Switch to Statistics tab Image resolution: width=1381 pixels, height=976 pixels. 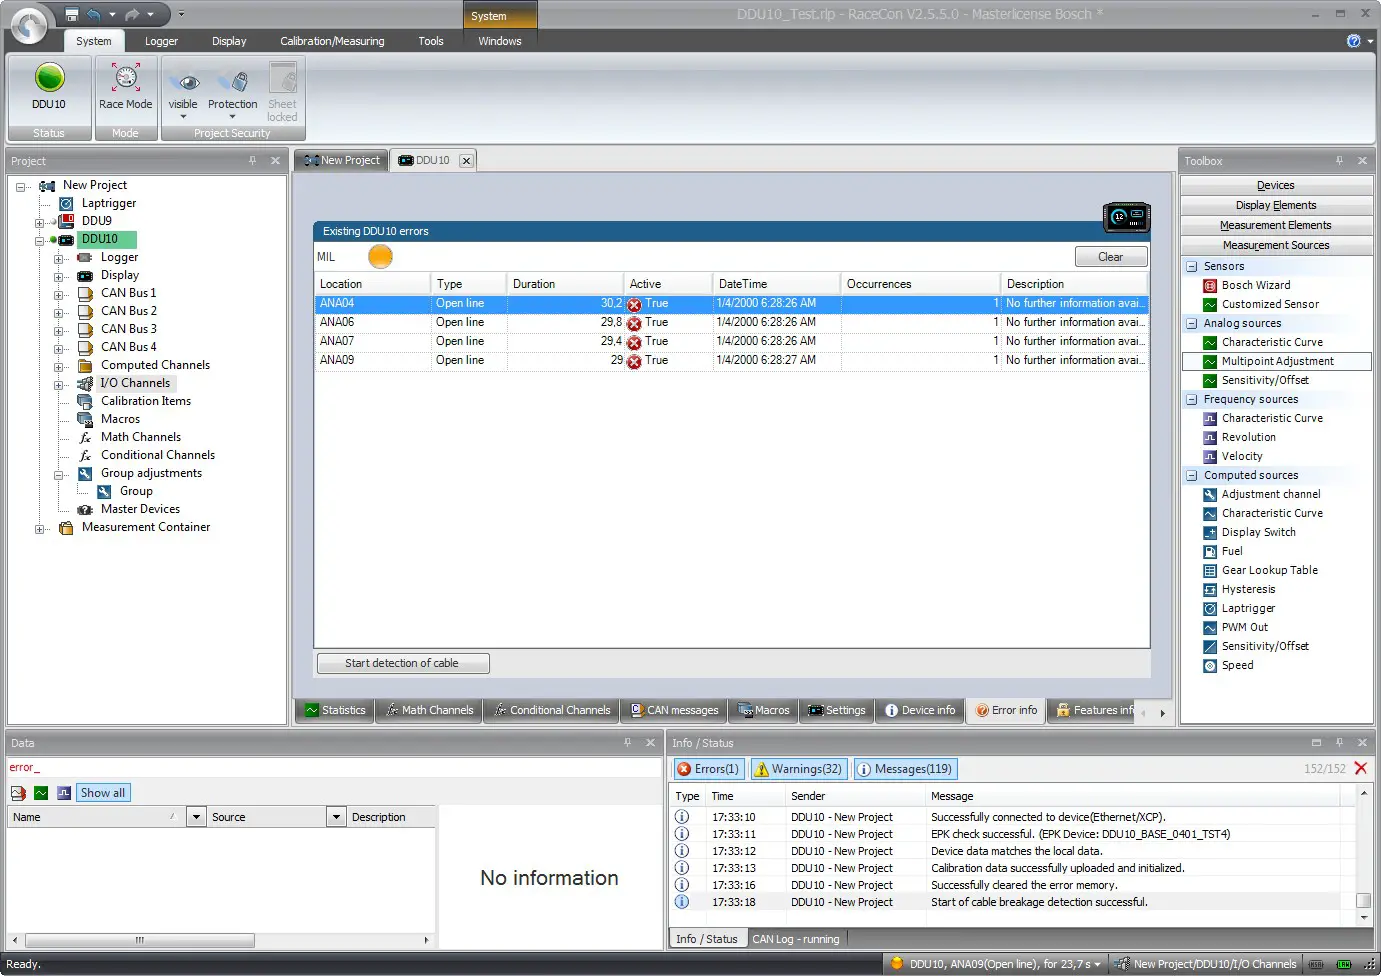(x=335, y=710)
